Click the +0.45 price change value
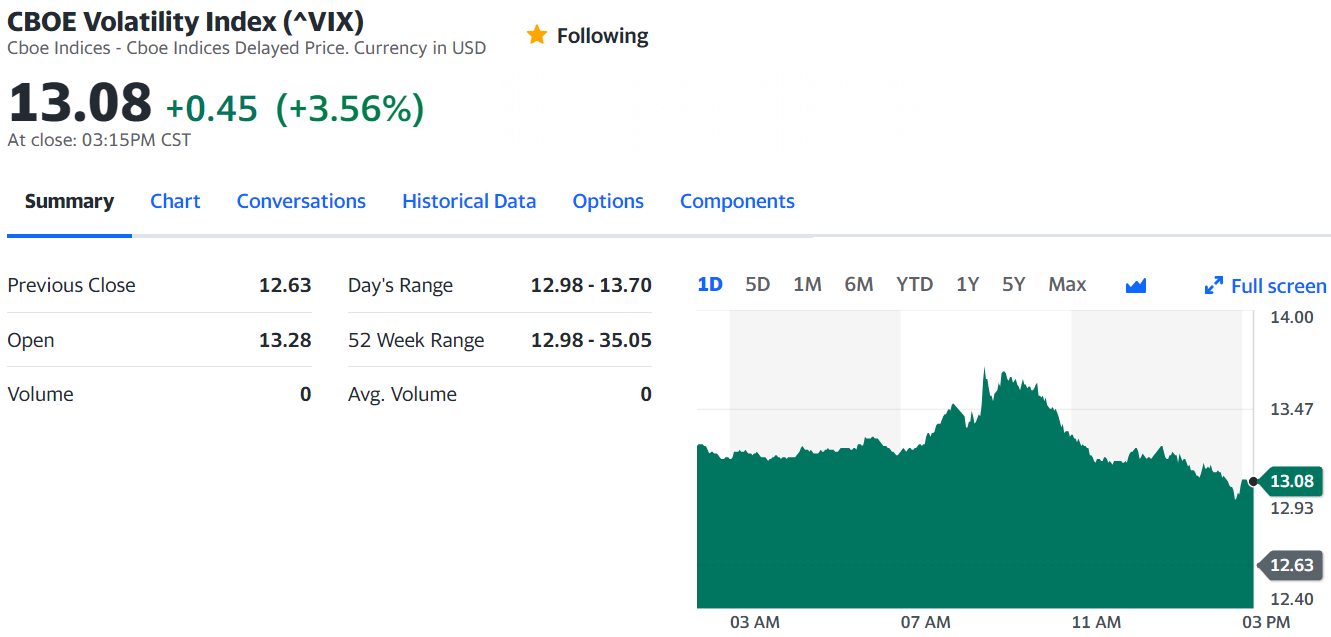 (x=211, y=108)
